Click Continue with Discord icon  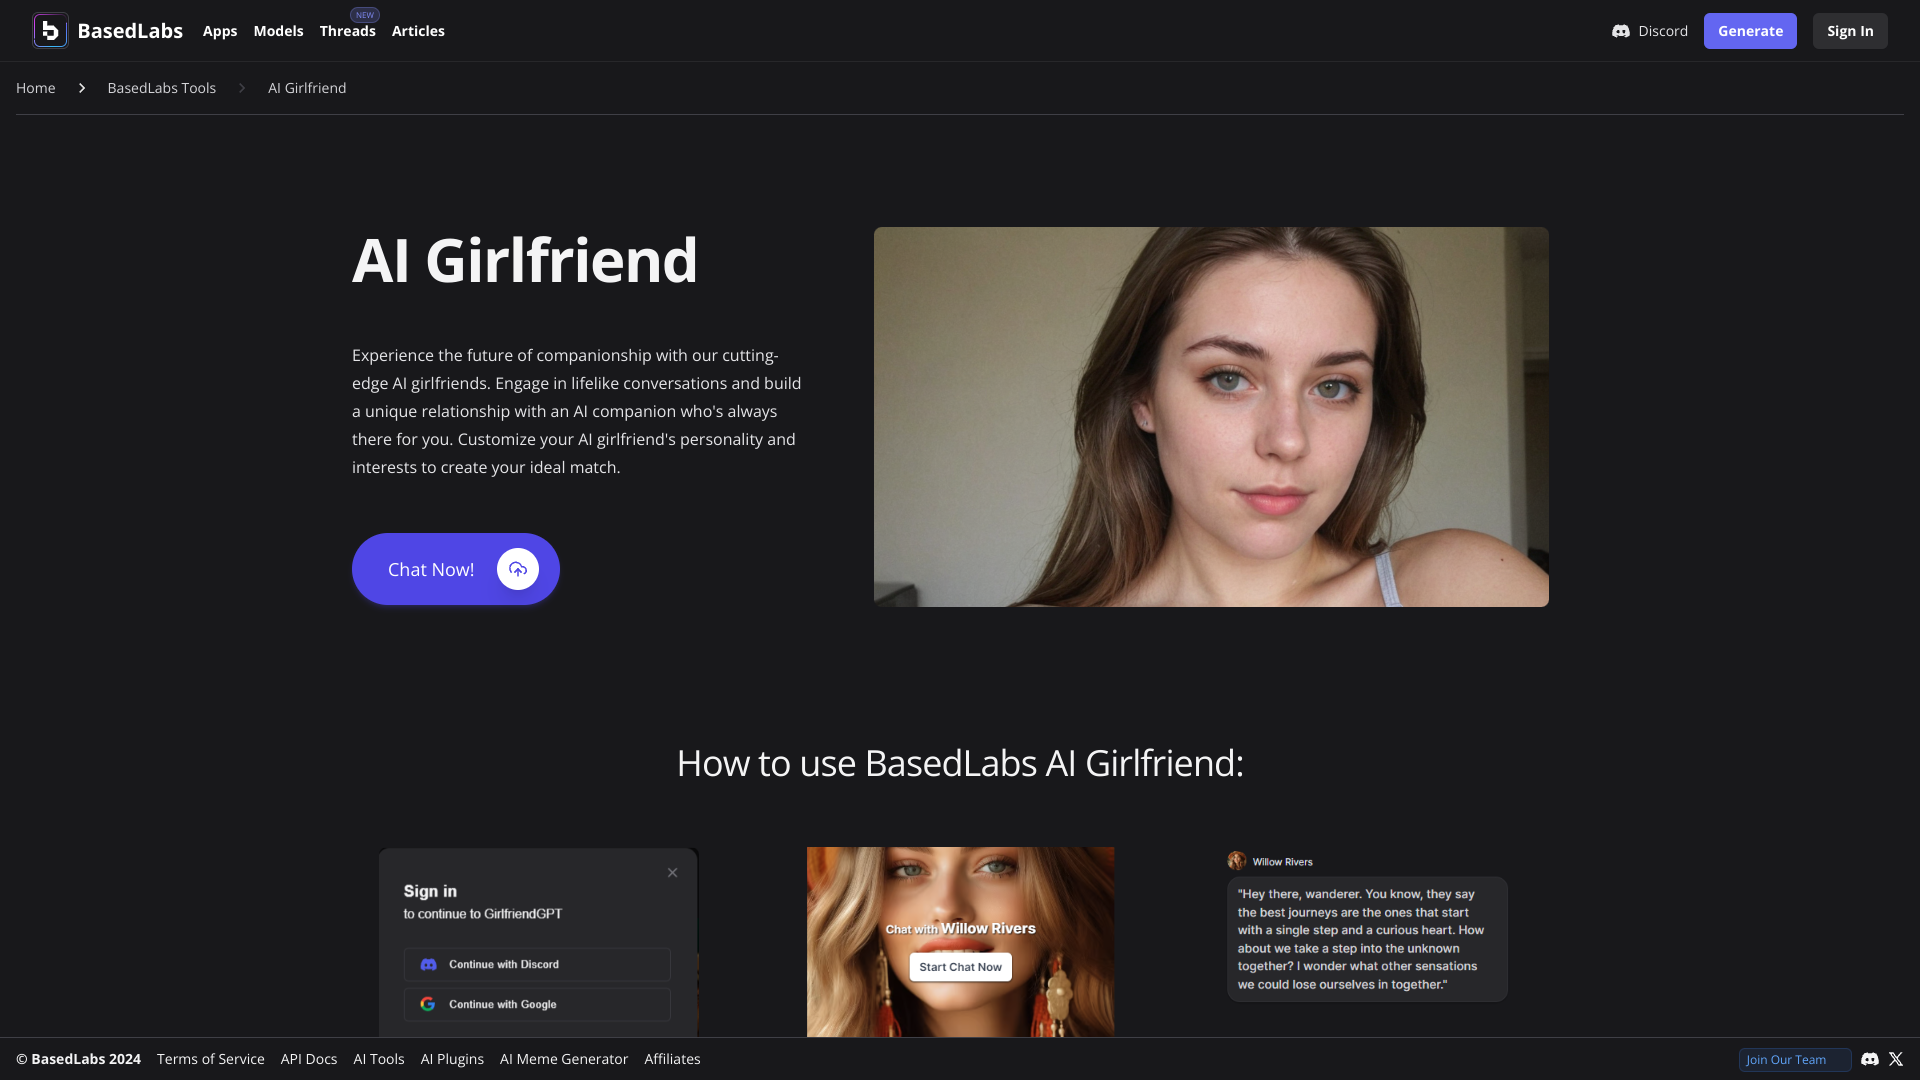point(429,964)
